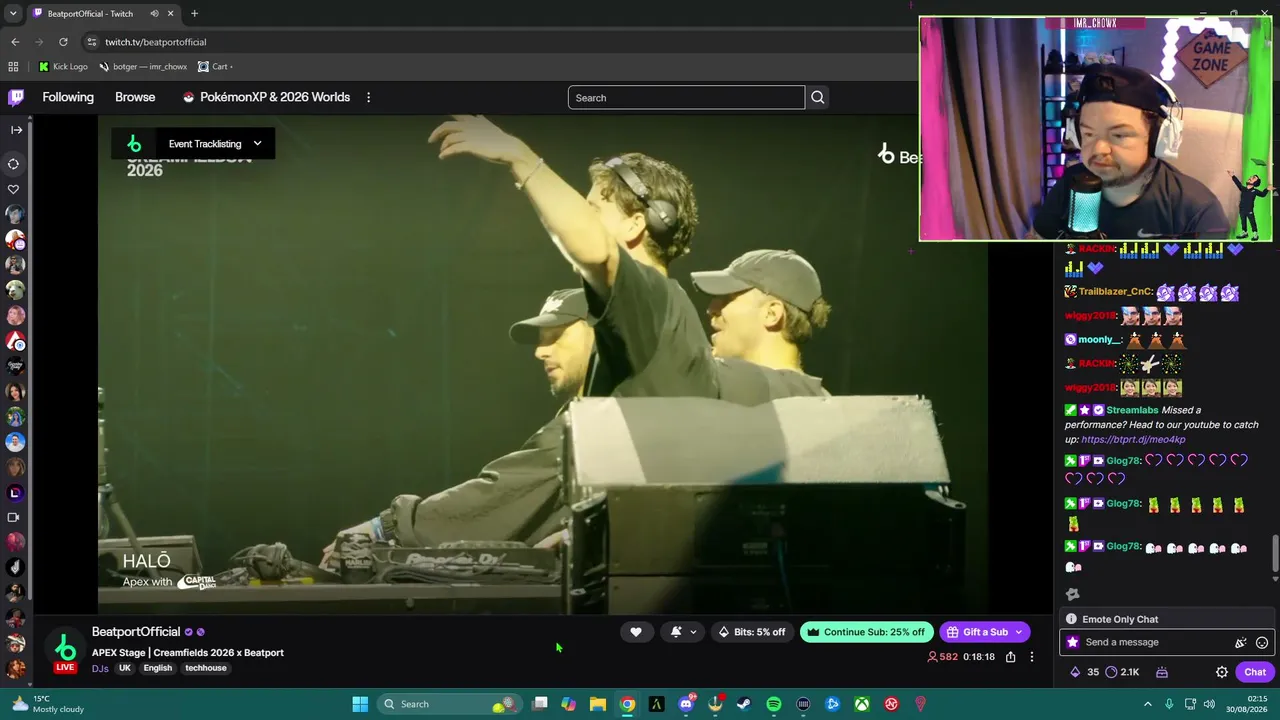Image resolution: width=1280 pixels, height=720 pixels.
Task: Open the Chrome apps grid in bookmarks bar
Action: 13,67
